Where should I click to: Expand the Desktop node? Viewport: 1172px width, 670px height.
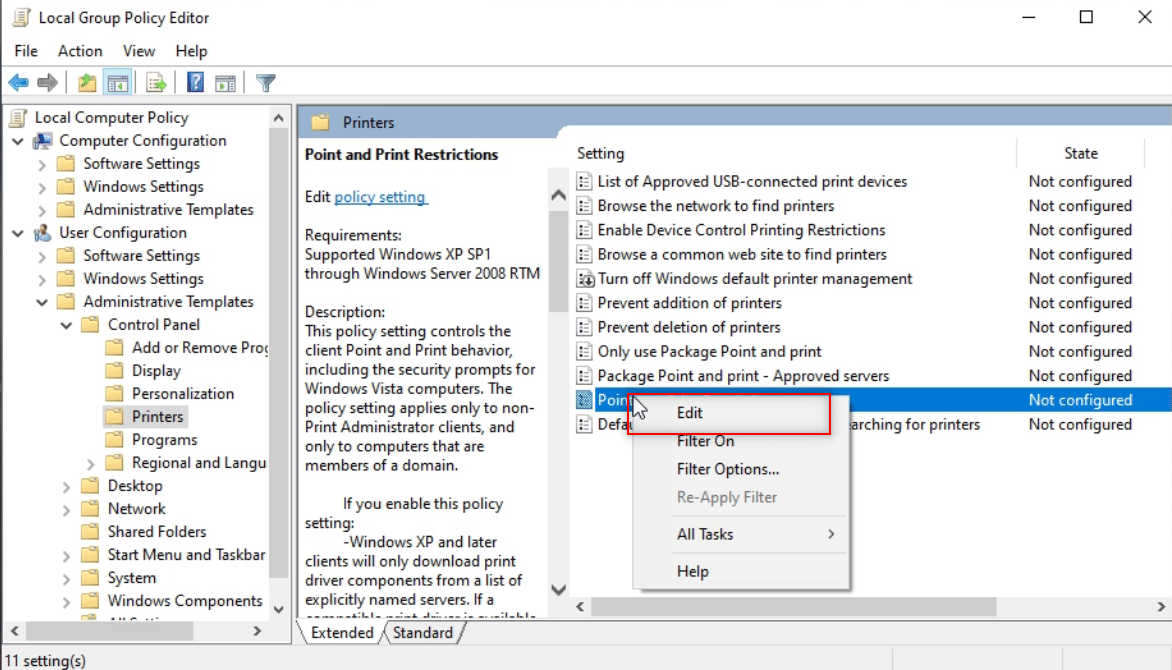pyautogui.click(x=66, y=487)
